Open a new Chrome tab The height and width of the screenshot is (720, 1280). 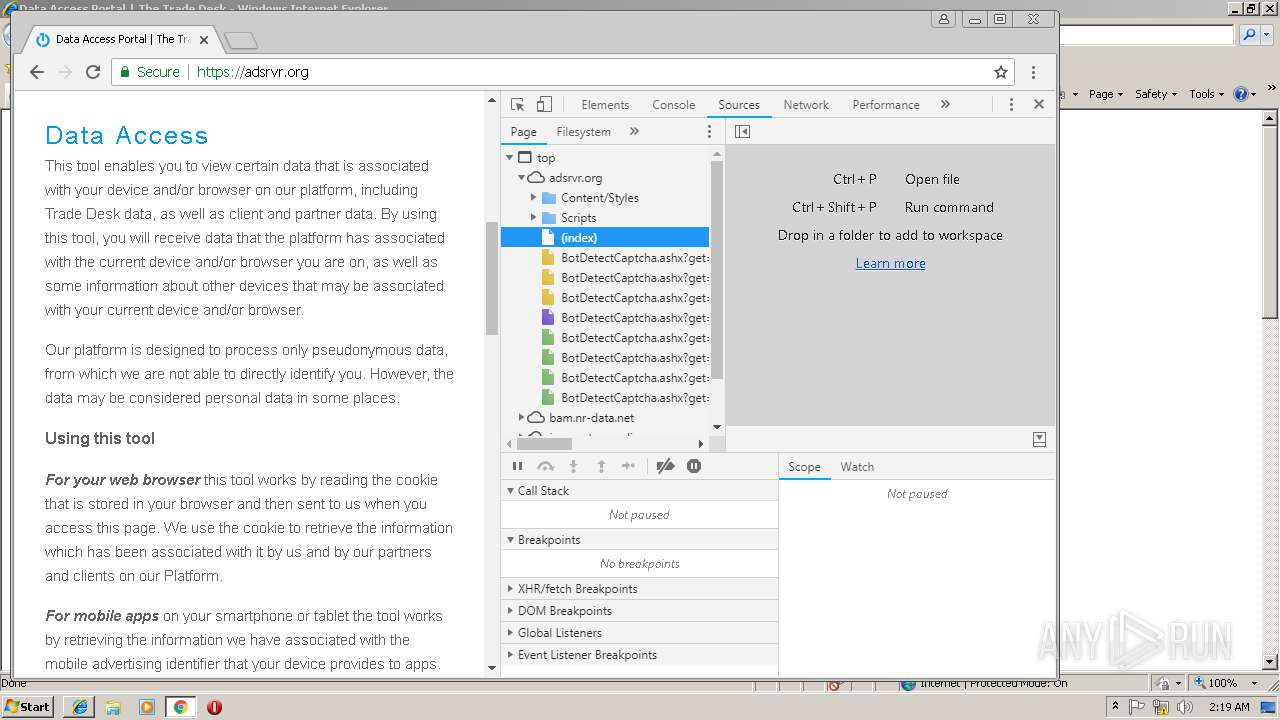pyautogui.click(x=241, y=40)
